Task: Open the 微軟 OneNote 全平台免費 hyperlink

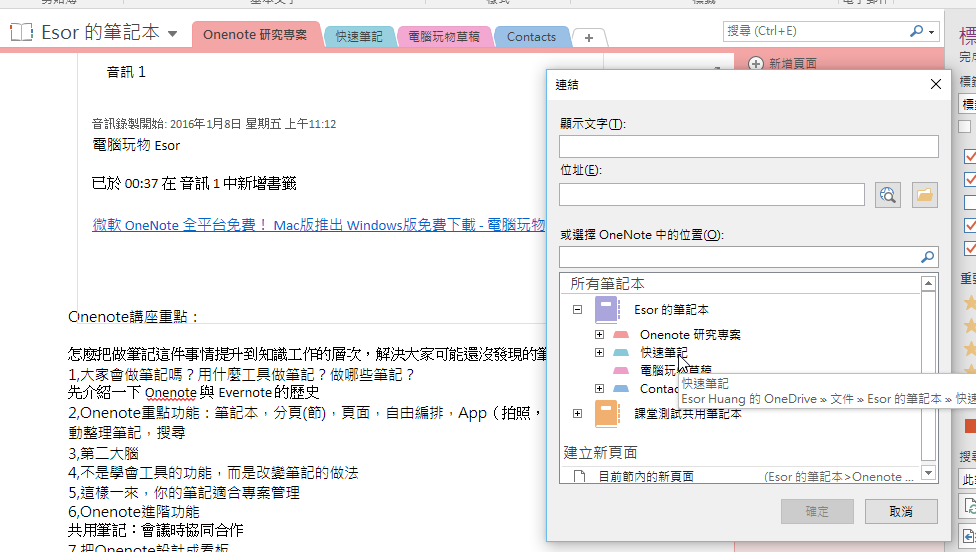Action: pos(319,225)
